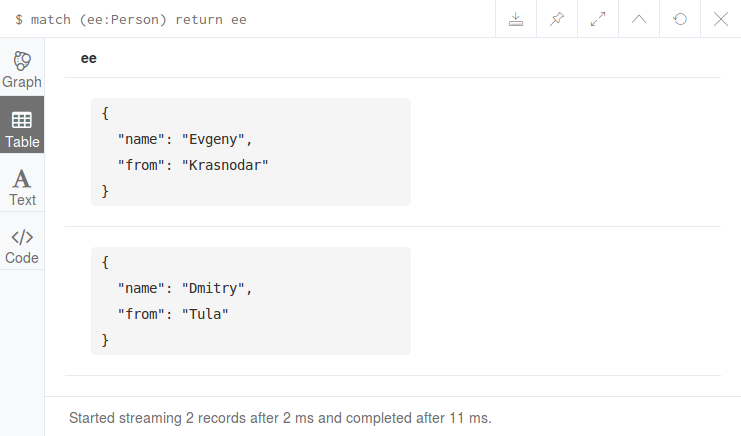Collapse the result frame
The height and width of the screenshot is (436, 741).
[639, 19]
